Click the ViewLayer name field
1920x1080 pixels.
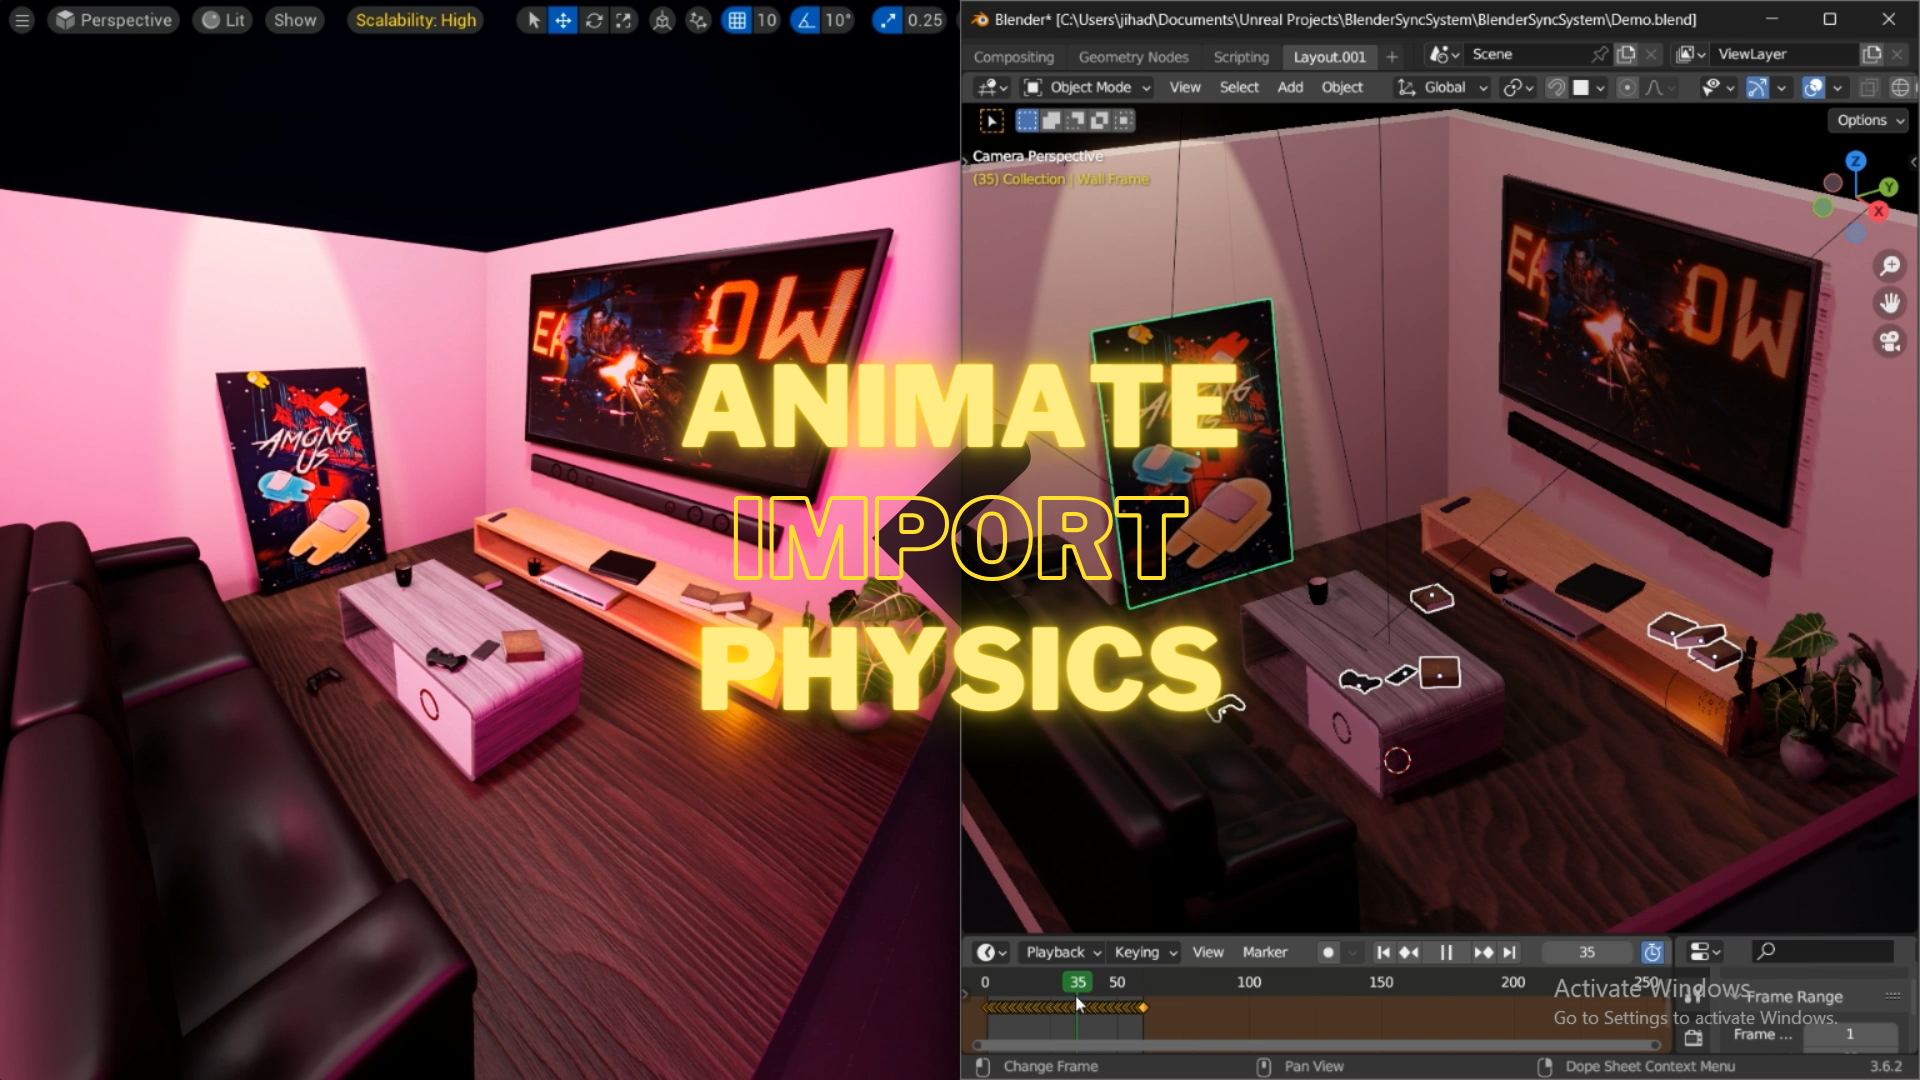click(x=1783, y=55)
